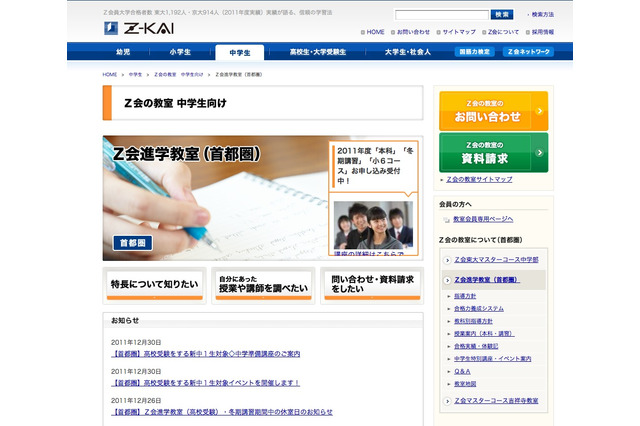
Task: Open 教科別指導方針 sidebar link
Action: pos(473,321)
